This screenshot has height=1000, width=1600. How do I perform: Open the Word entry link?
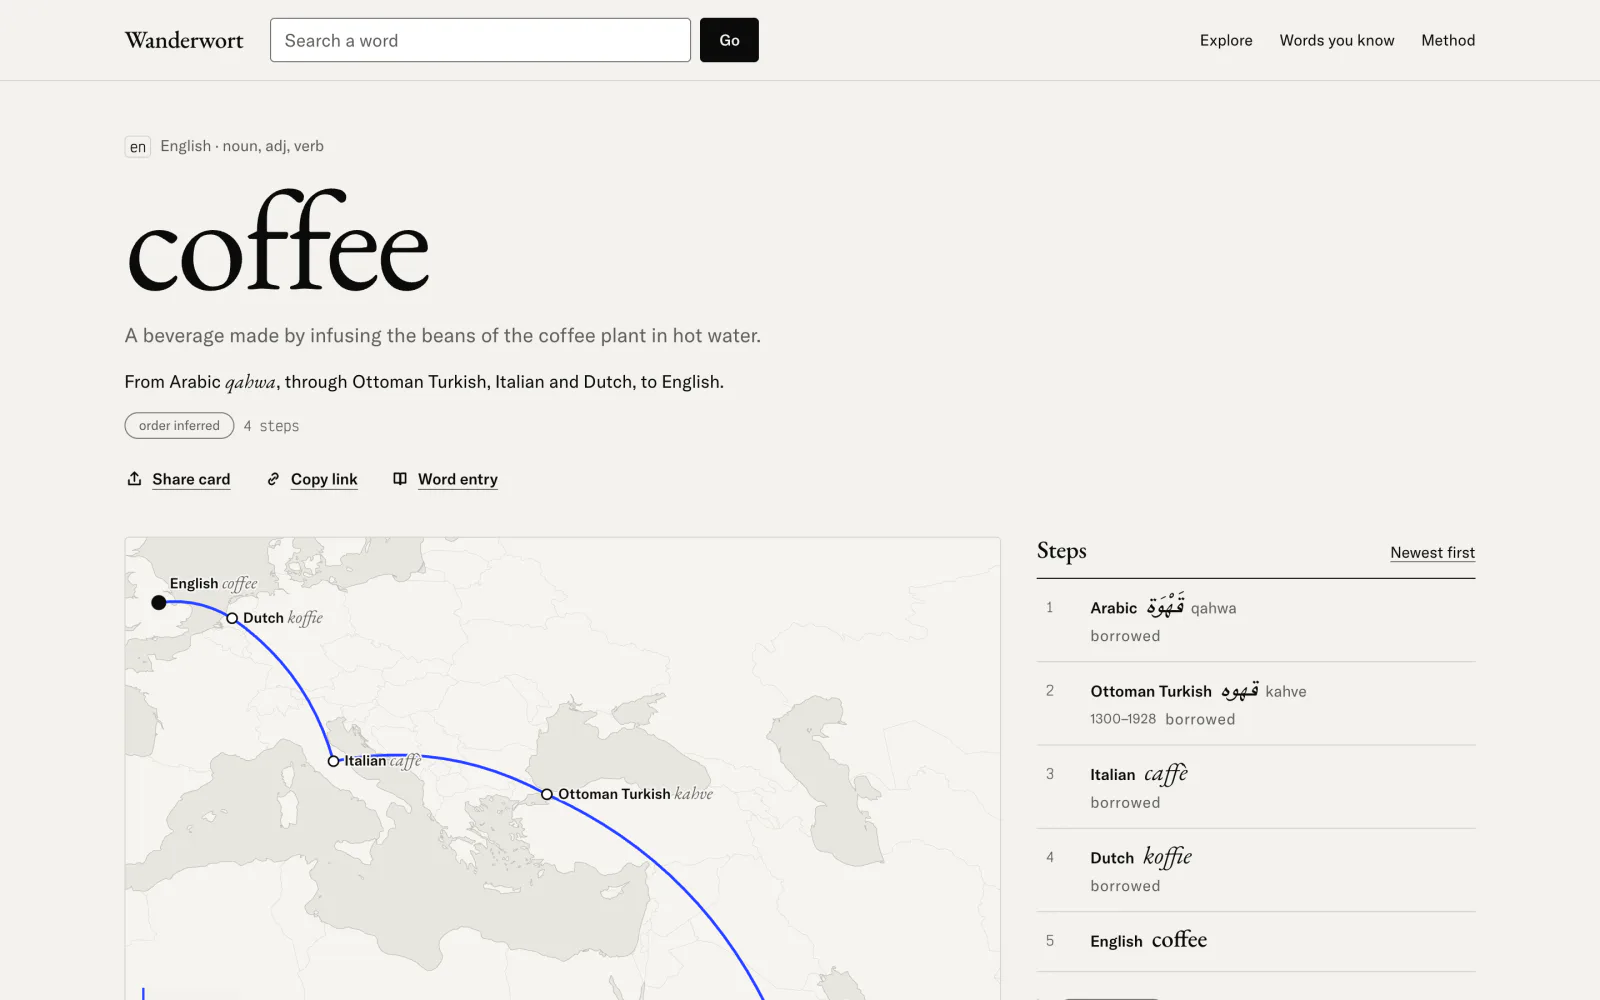(x=458, y=479)
